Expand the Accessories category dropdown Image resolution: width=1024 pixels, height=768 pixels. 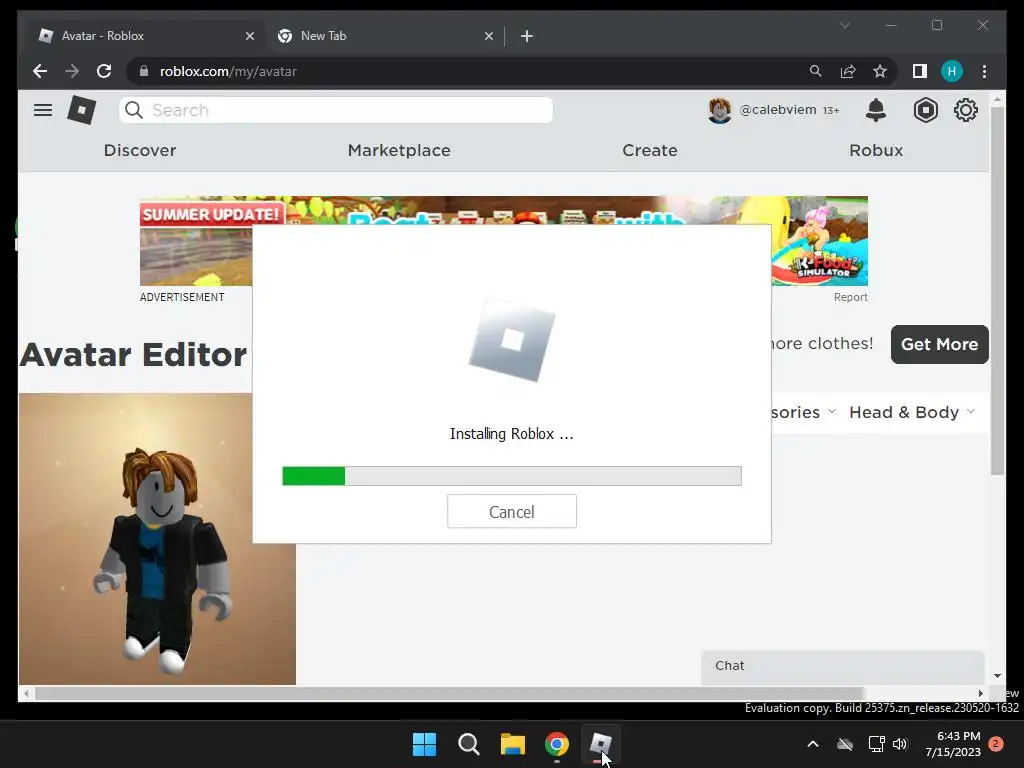click(803, 412)
